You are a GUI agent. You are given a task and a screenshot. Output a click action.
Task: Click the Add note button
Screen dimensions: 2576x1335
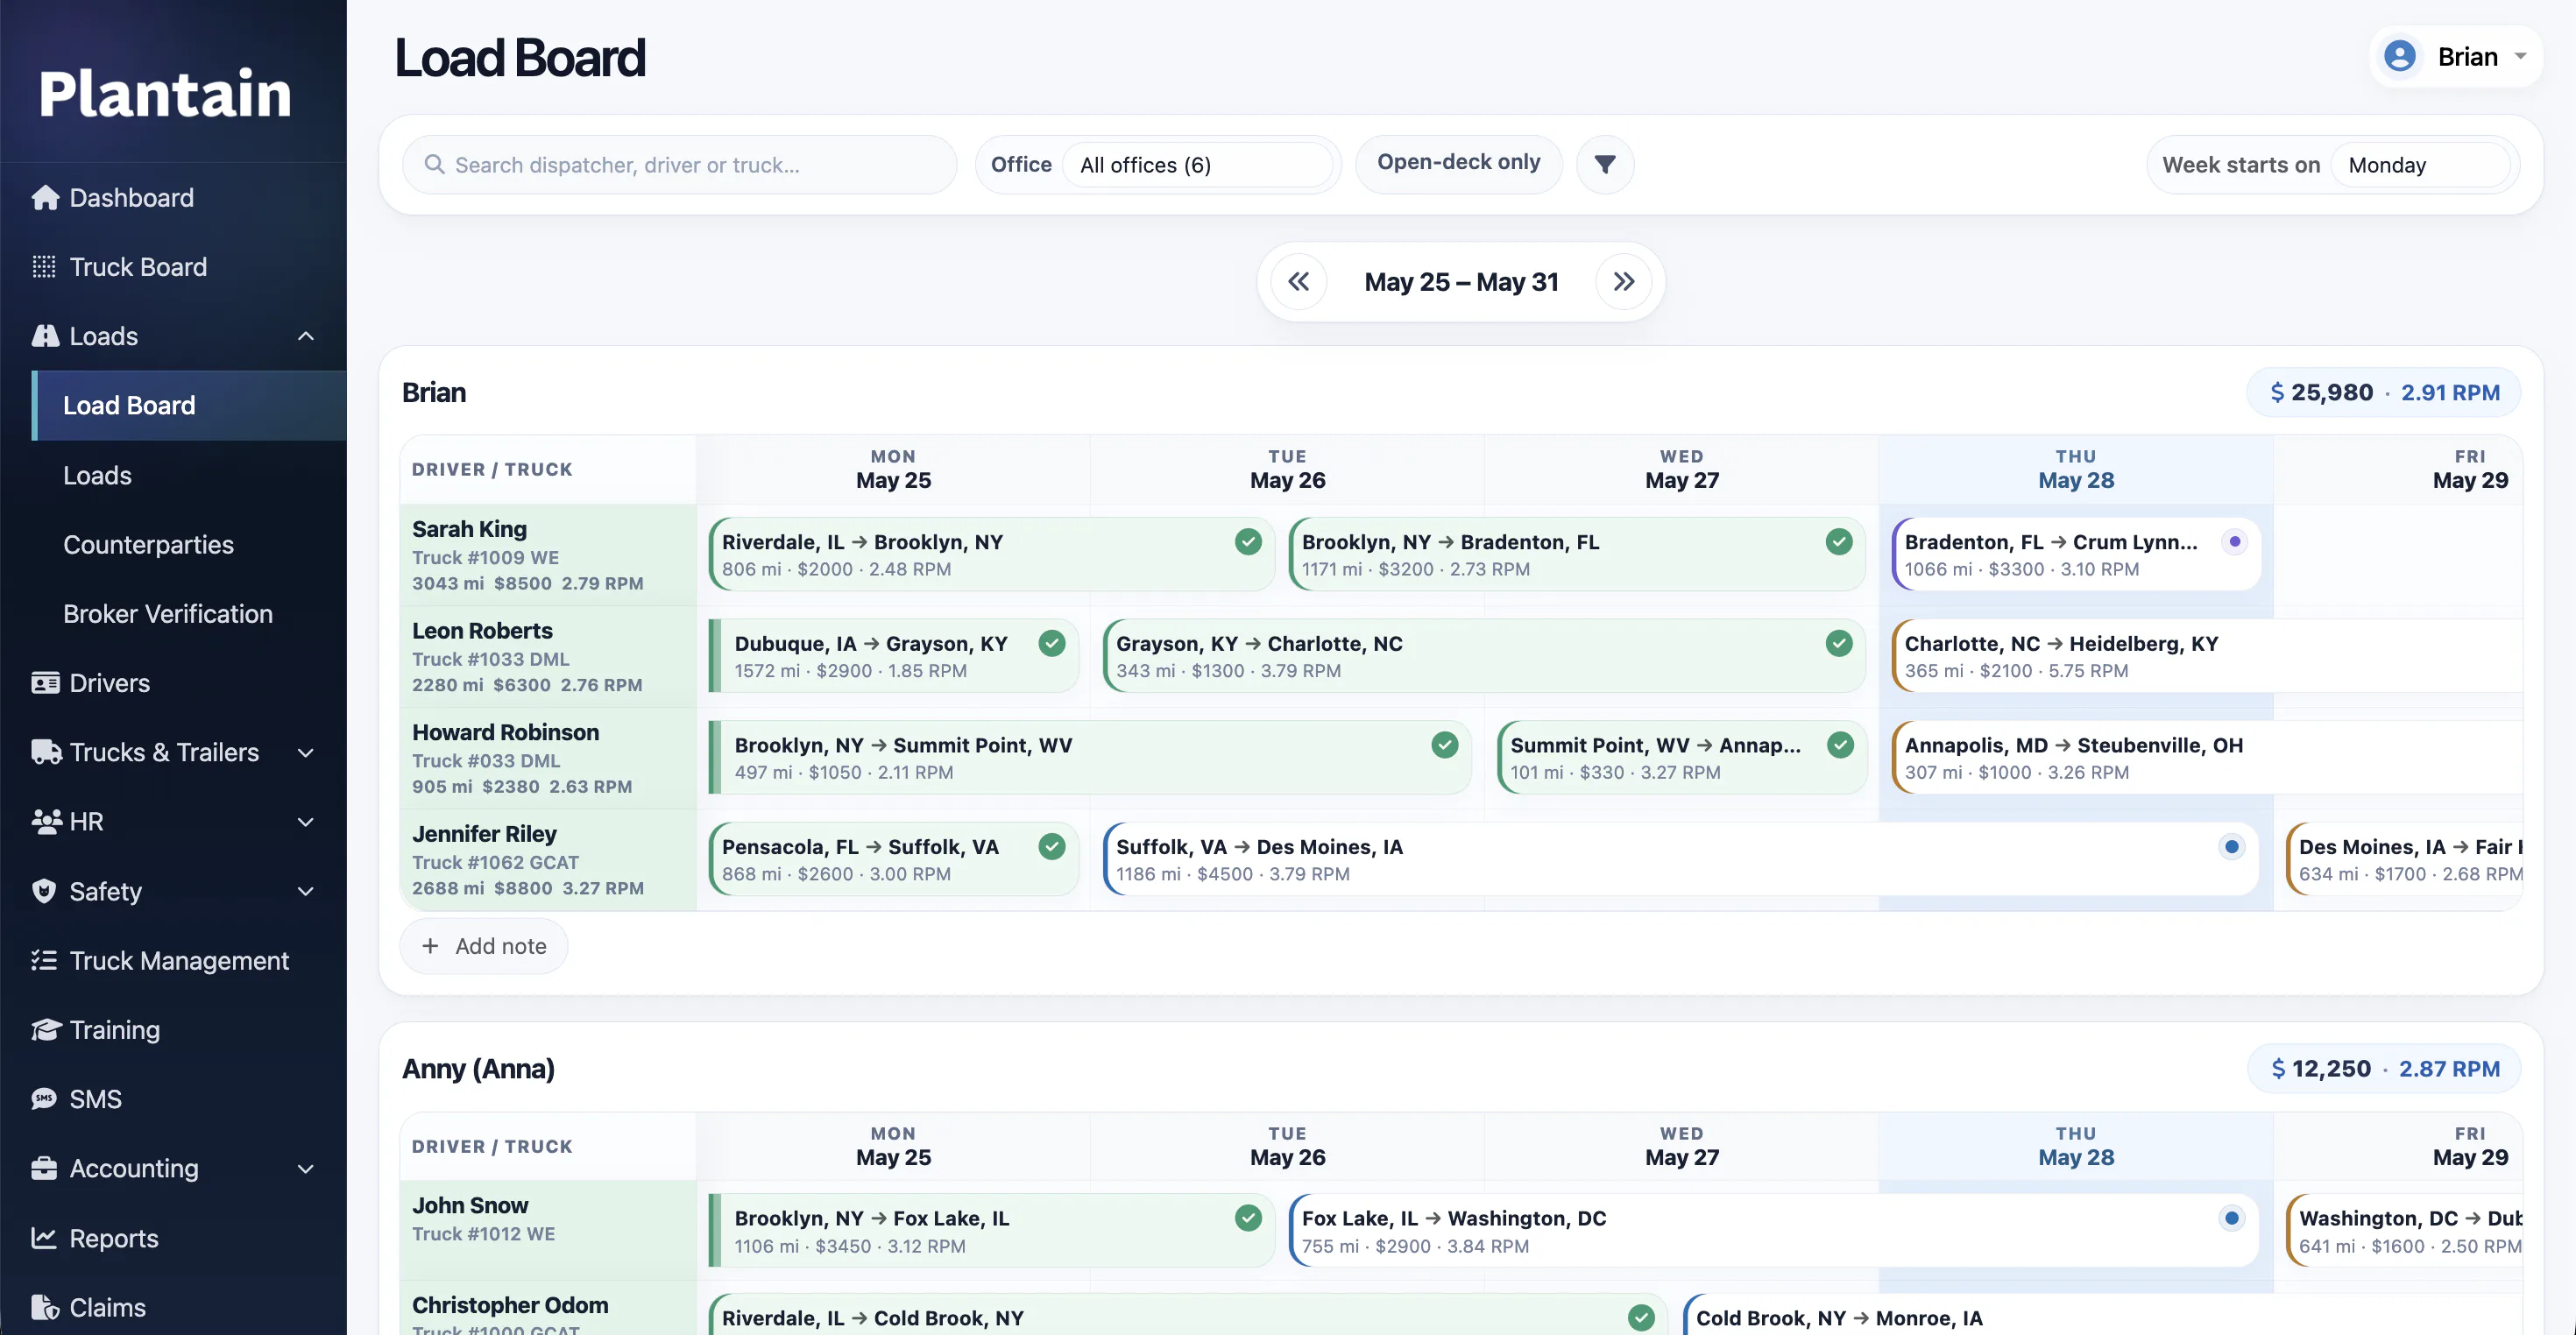(484, 946)
